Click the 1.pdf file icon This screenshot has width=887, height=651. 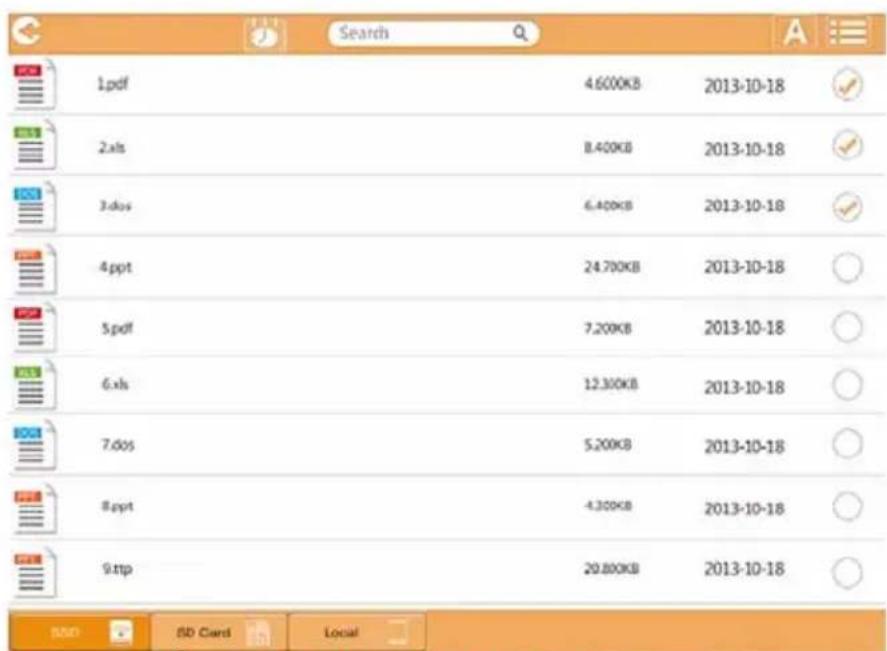pos(34,85)
